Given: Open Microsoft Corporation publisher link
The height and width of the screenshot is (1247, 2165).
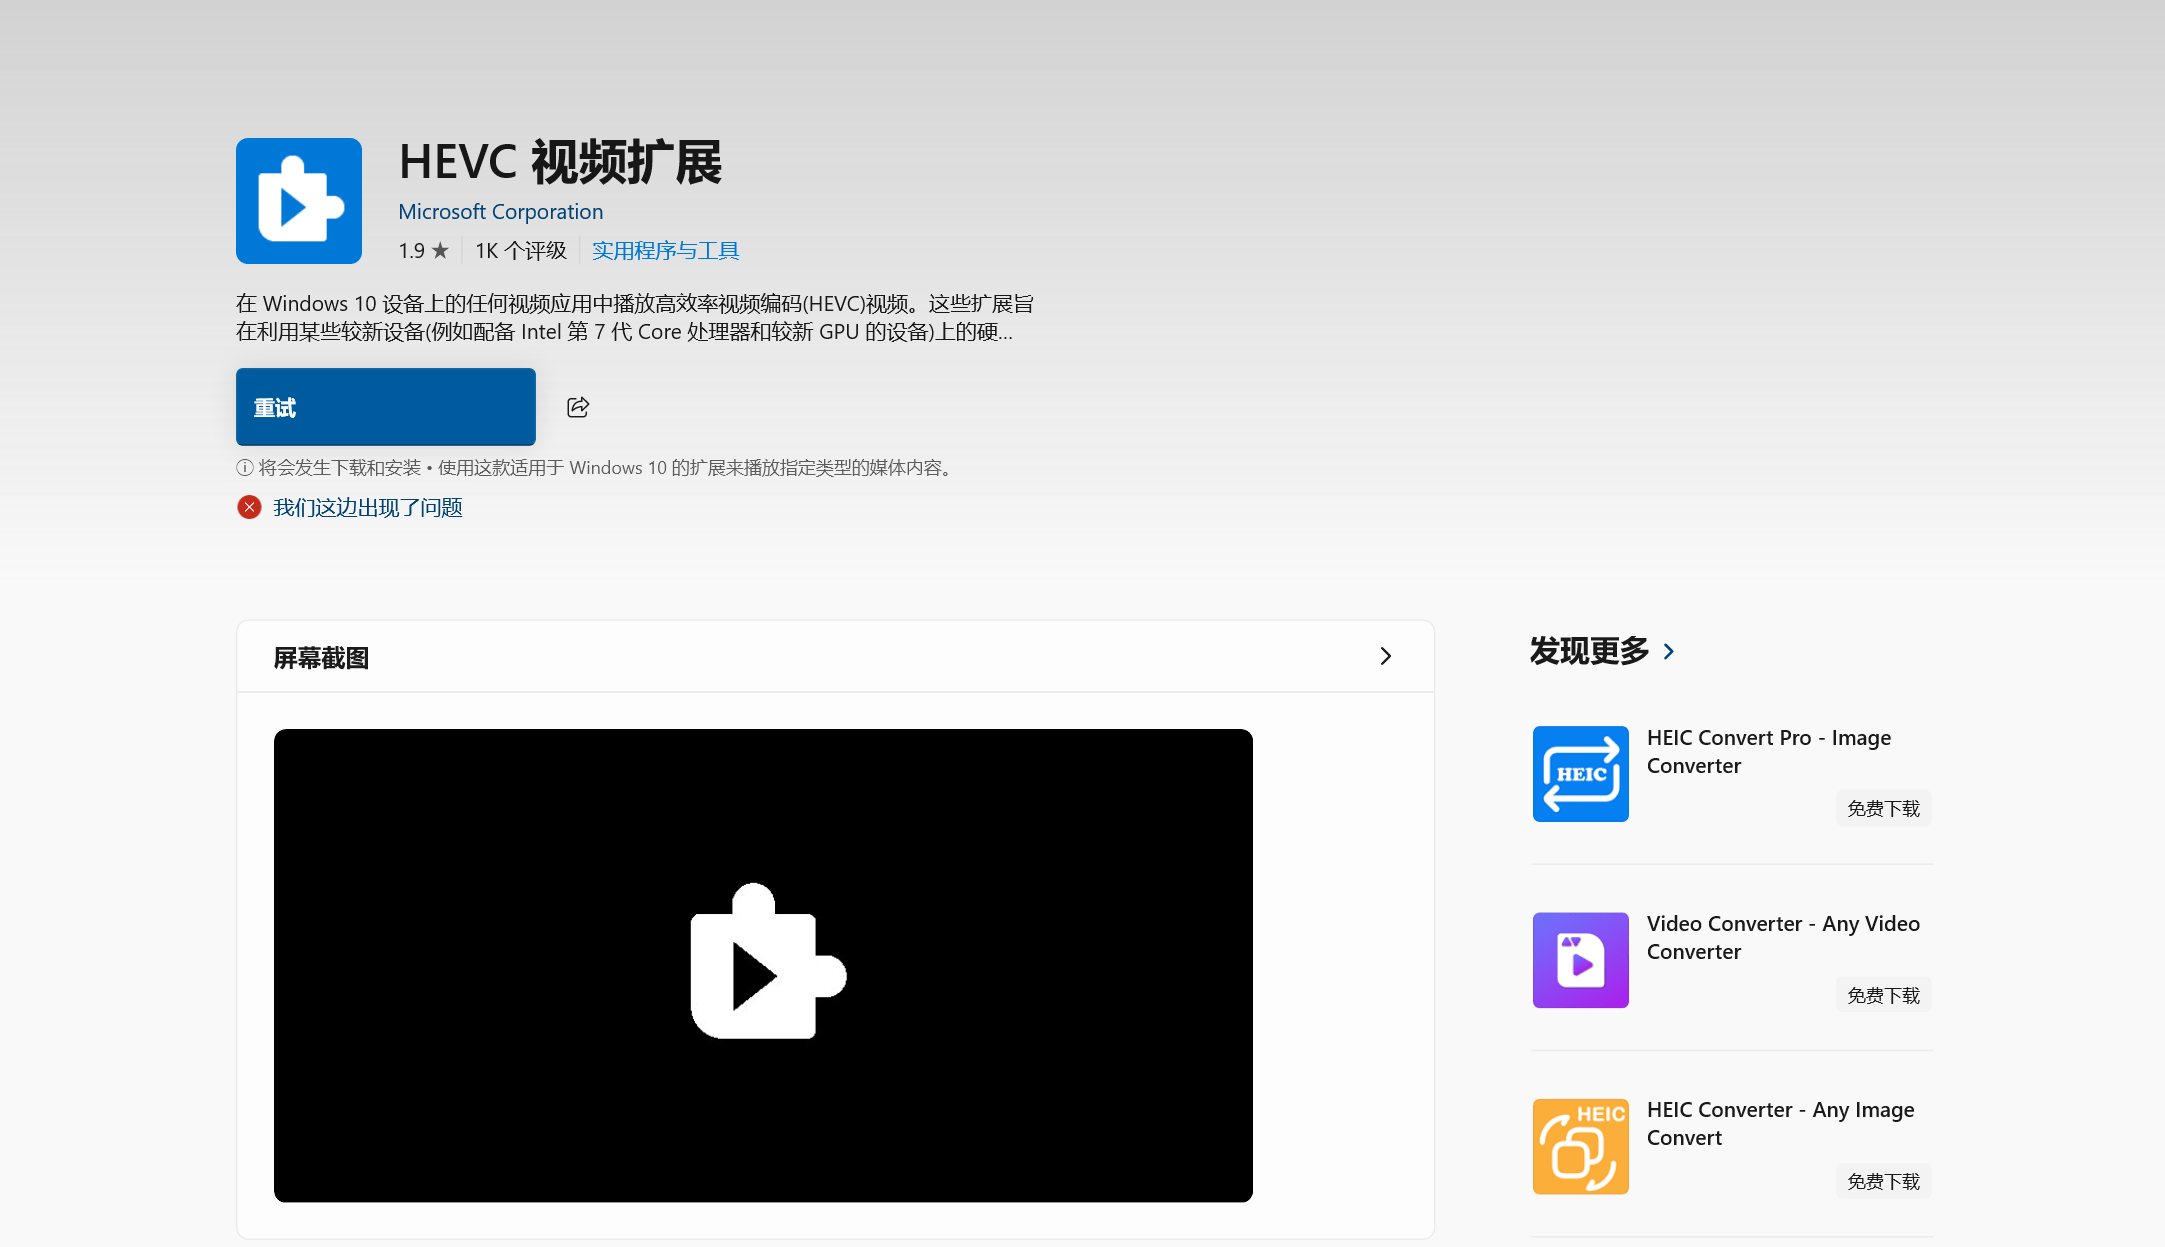Looking at the screenshot, I should (x=500, y=212).
